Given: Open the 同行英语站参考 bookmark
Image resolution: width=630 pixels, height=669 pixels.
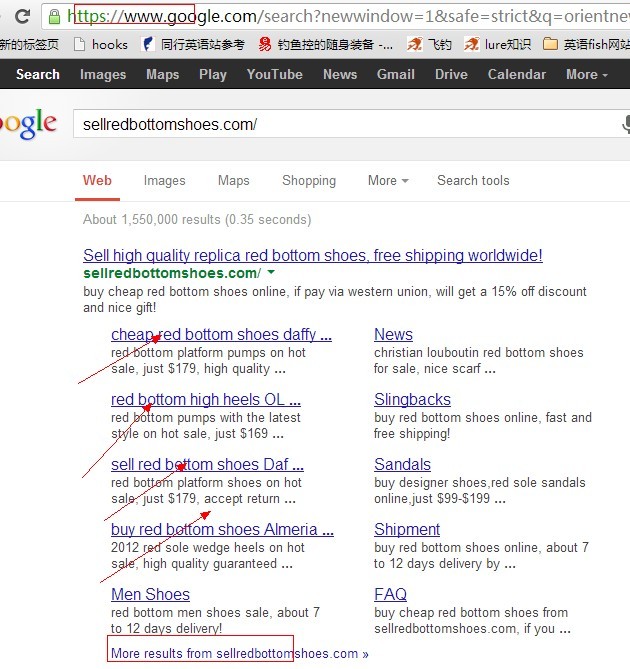Looking at the screenshot, I should [194, 44].
